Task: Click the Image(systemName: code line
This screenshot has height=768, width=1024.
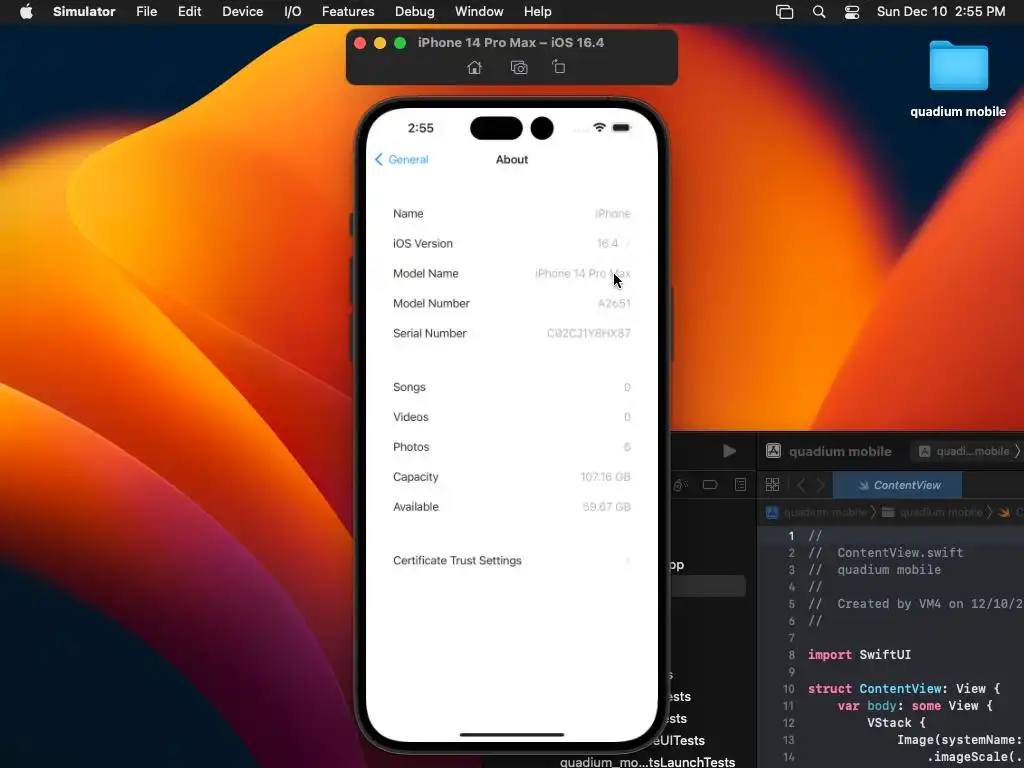Action: 960,740
